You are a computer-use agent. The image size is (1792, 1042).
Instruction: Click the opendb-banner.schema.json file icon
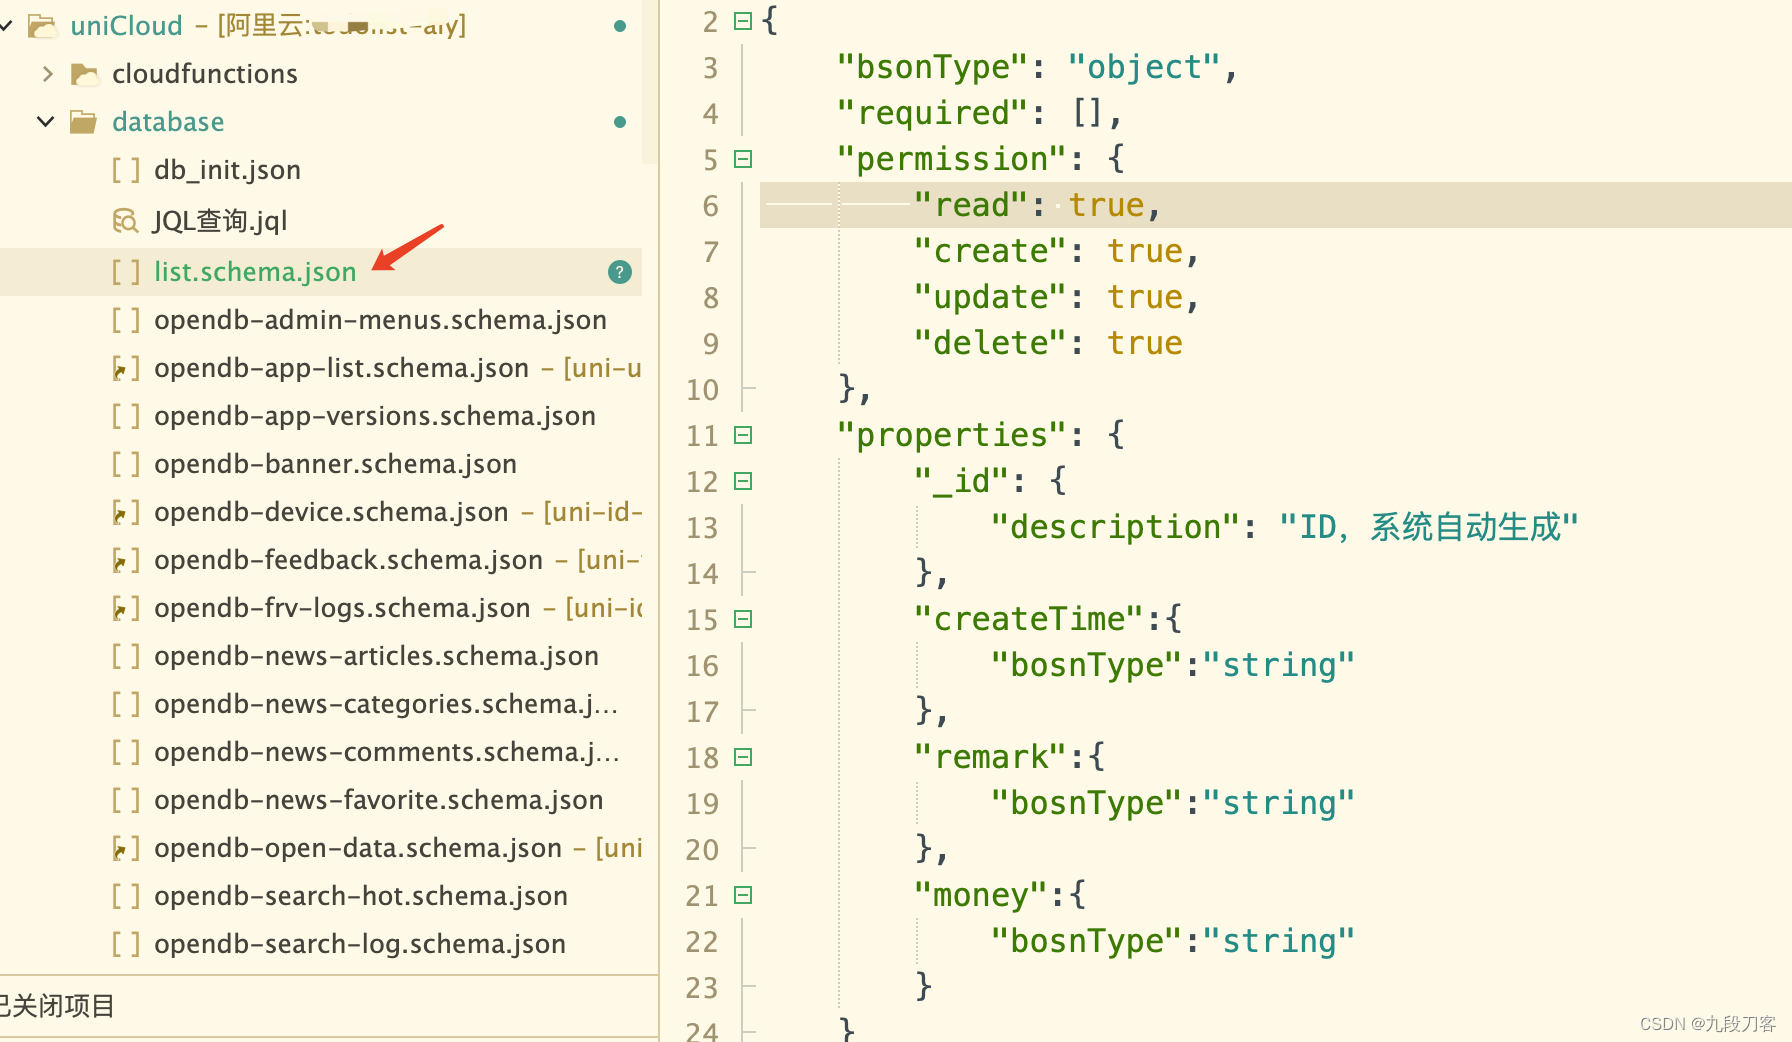pyautogui.click(x=126, y=464)
